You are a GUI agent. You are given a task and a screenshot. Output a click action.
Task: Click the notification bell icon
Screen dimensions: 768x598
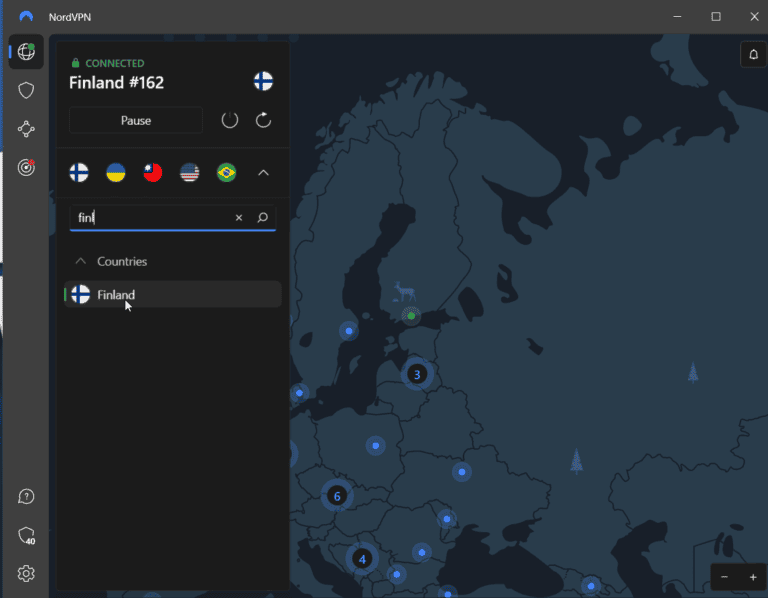point(752,55)
